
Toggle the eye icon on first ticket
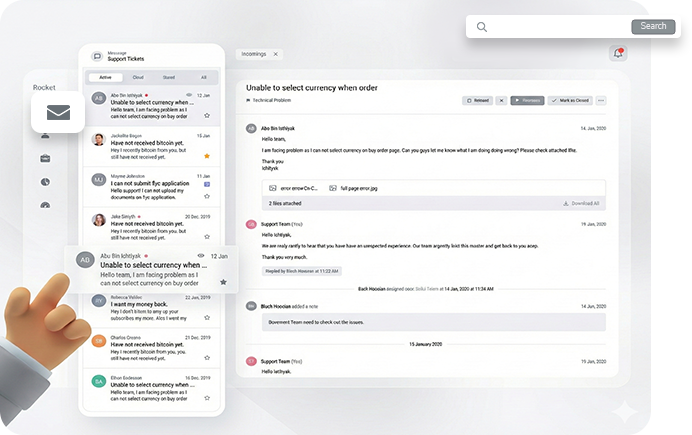(x=190, y=95)
